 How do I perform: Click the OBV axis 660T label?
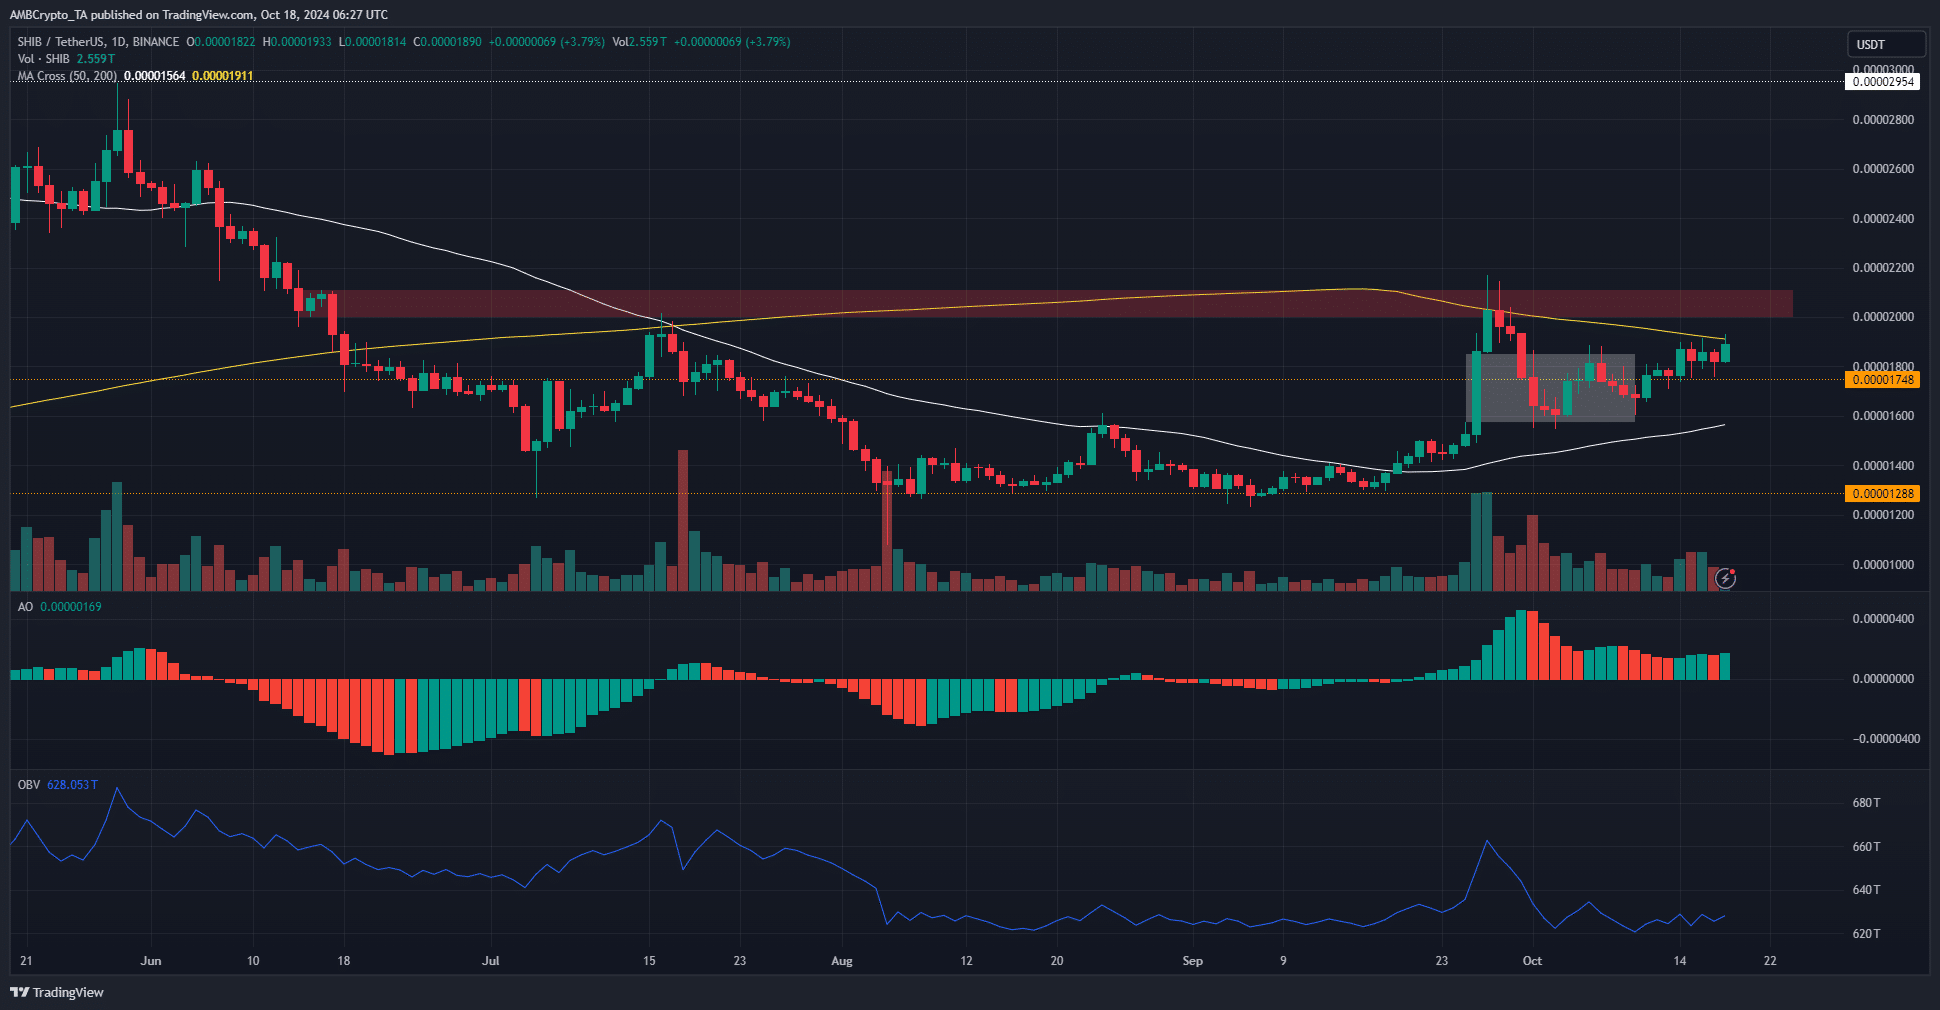pyautogui.click(x=1866, y=847)
